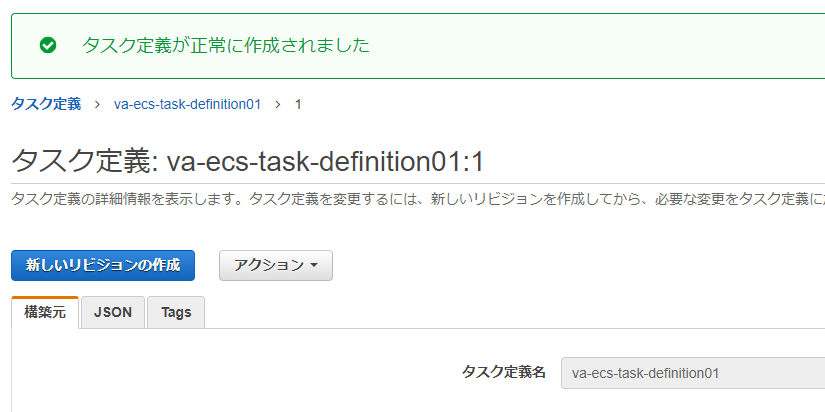Open the JSON tab
Viewport: 825px width, 412px height.
tap(113, 312)
